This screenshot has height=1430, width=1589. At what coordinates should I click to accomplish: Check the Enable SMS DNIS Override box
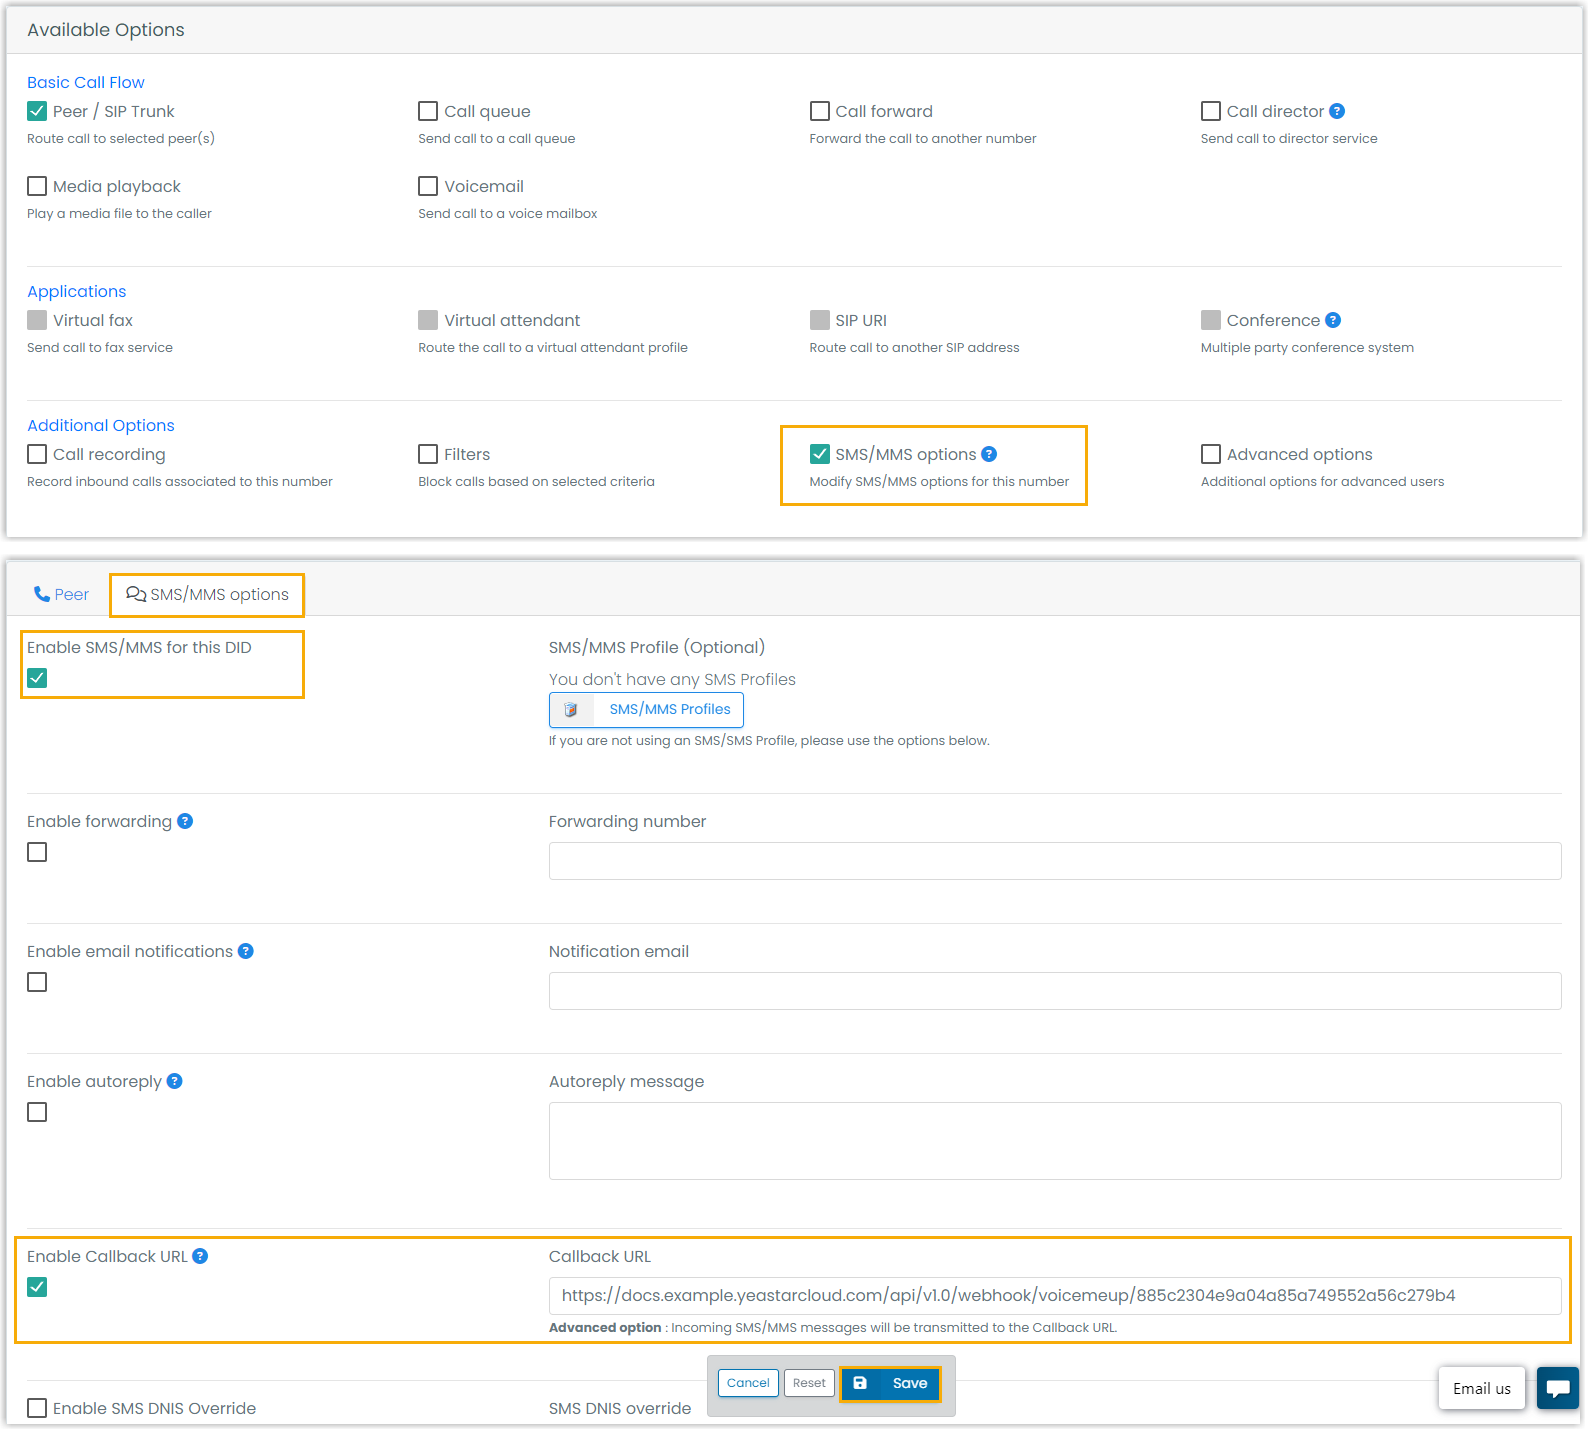click(37, 1408)
